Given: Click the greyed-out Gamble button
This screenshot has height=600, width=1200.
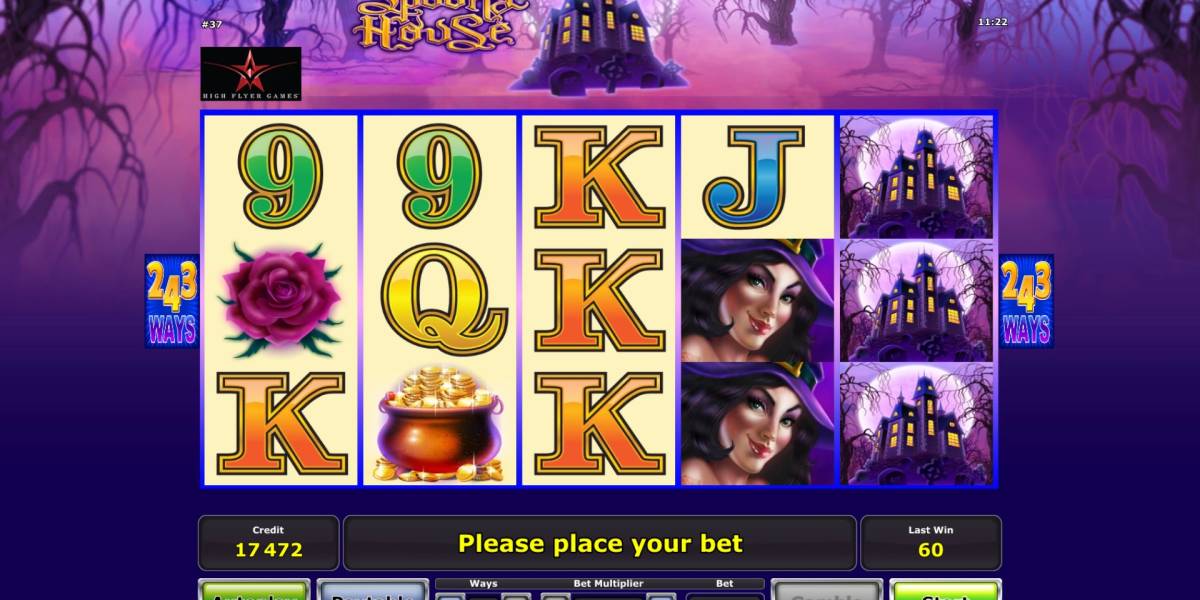Looking at the screenshot, I should (827, 590).
